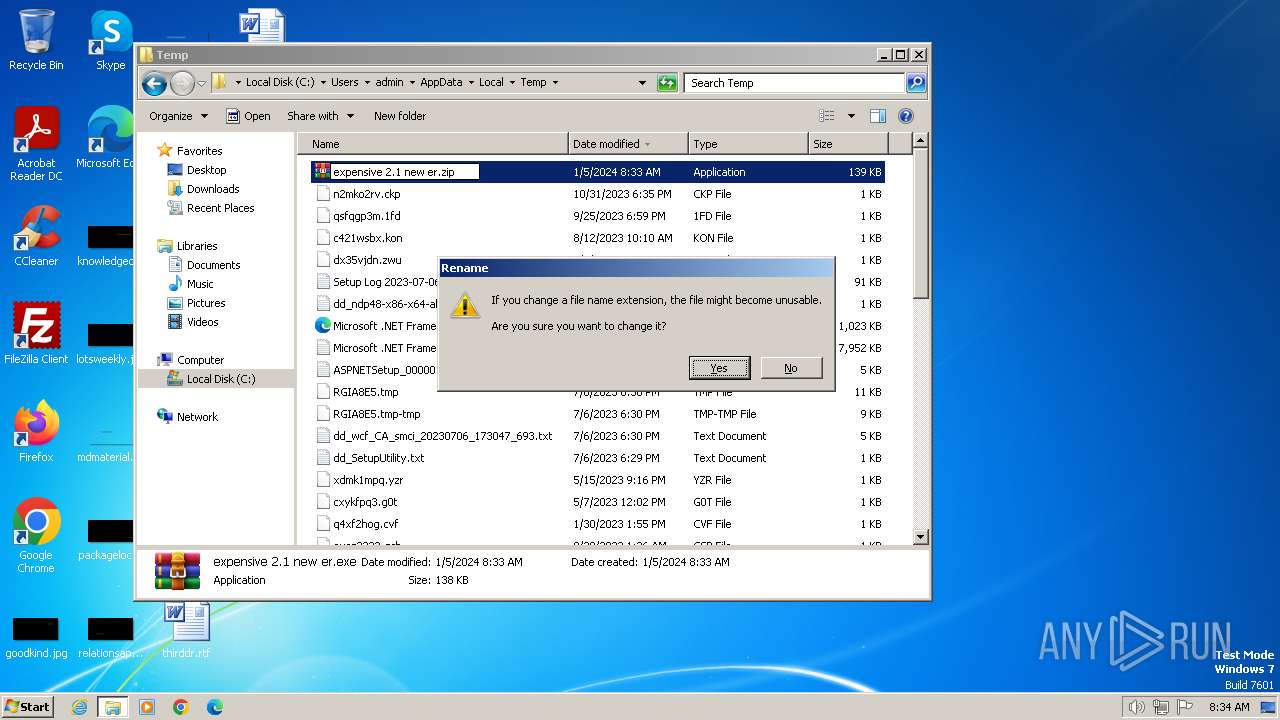The height and width of the screenshot is (720, 1280).
Task: Select Computer in navigation pane
Action: [x=200, y=360]
